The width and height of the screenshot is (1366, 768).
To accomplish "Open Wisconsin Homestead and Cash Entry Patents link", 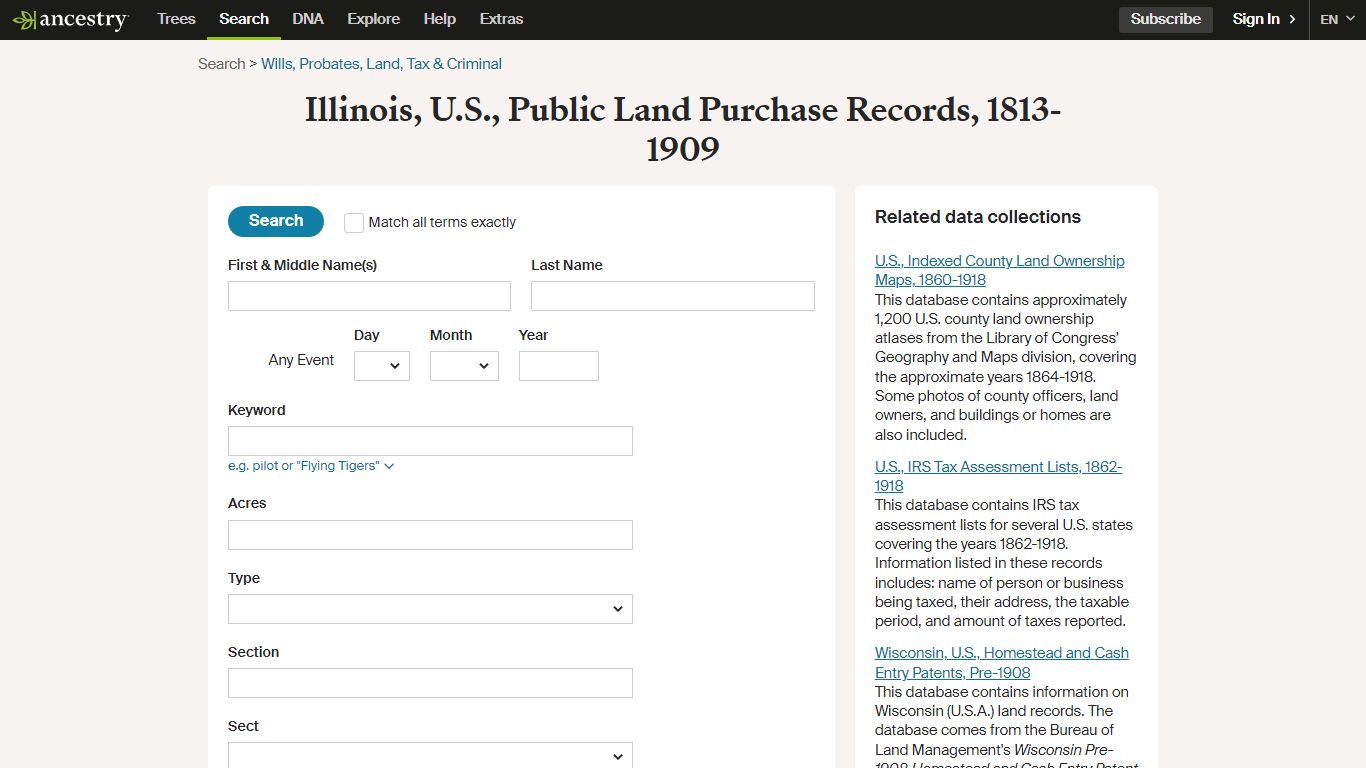I will coord(1001,662).
